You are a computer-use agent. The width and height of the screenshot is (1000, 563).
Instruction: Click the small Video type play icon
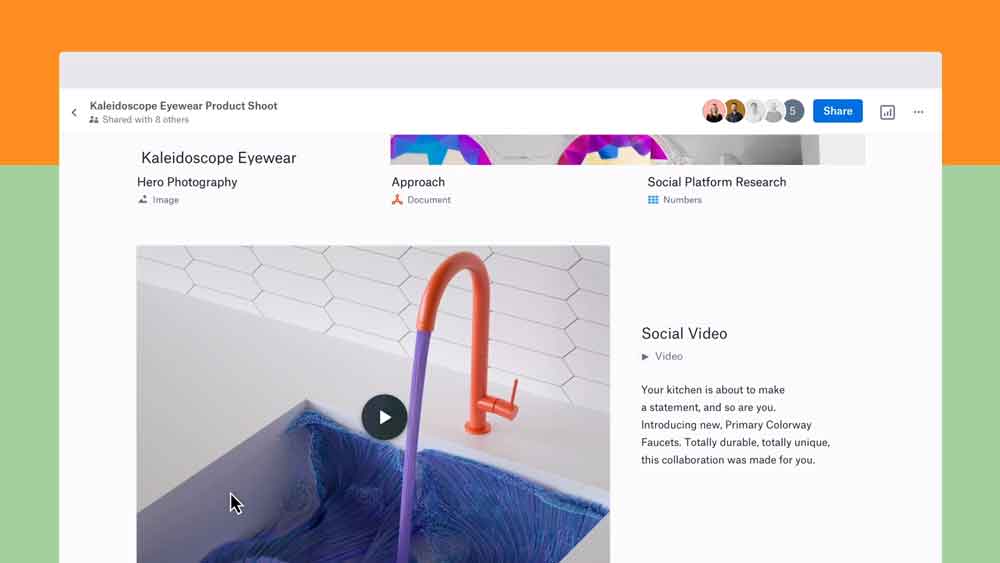[645, 356]
